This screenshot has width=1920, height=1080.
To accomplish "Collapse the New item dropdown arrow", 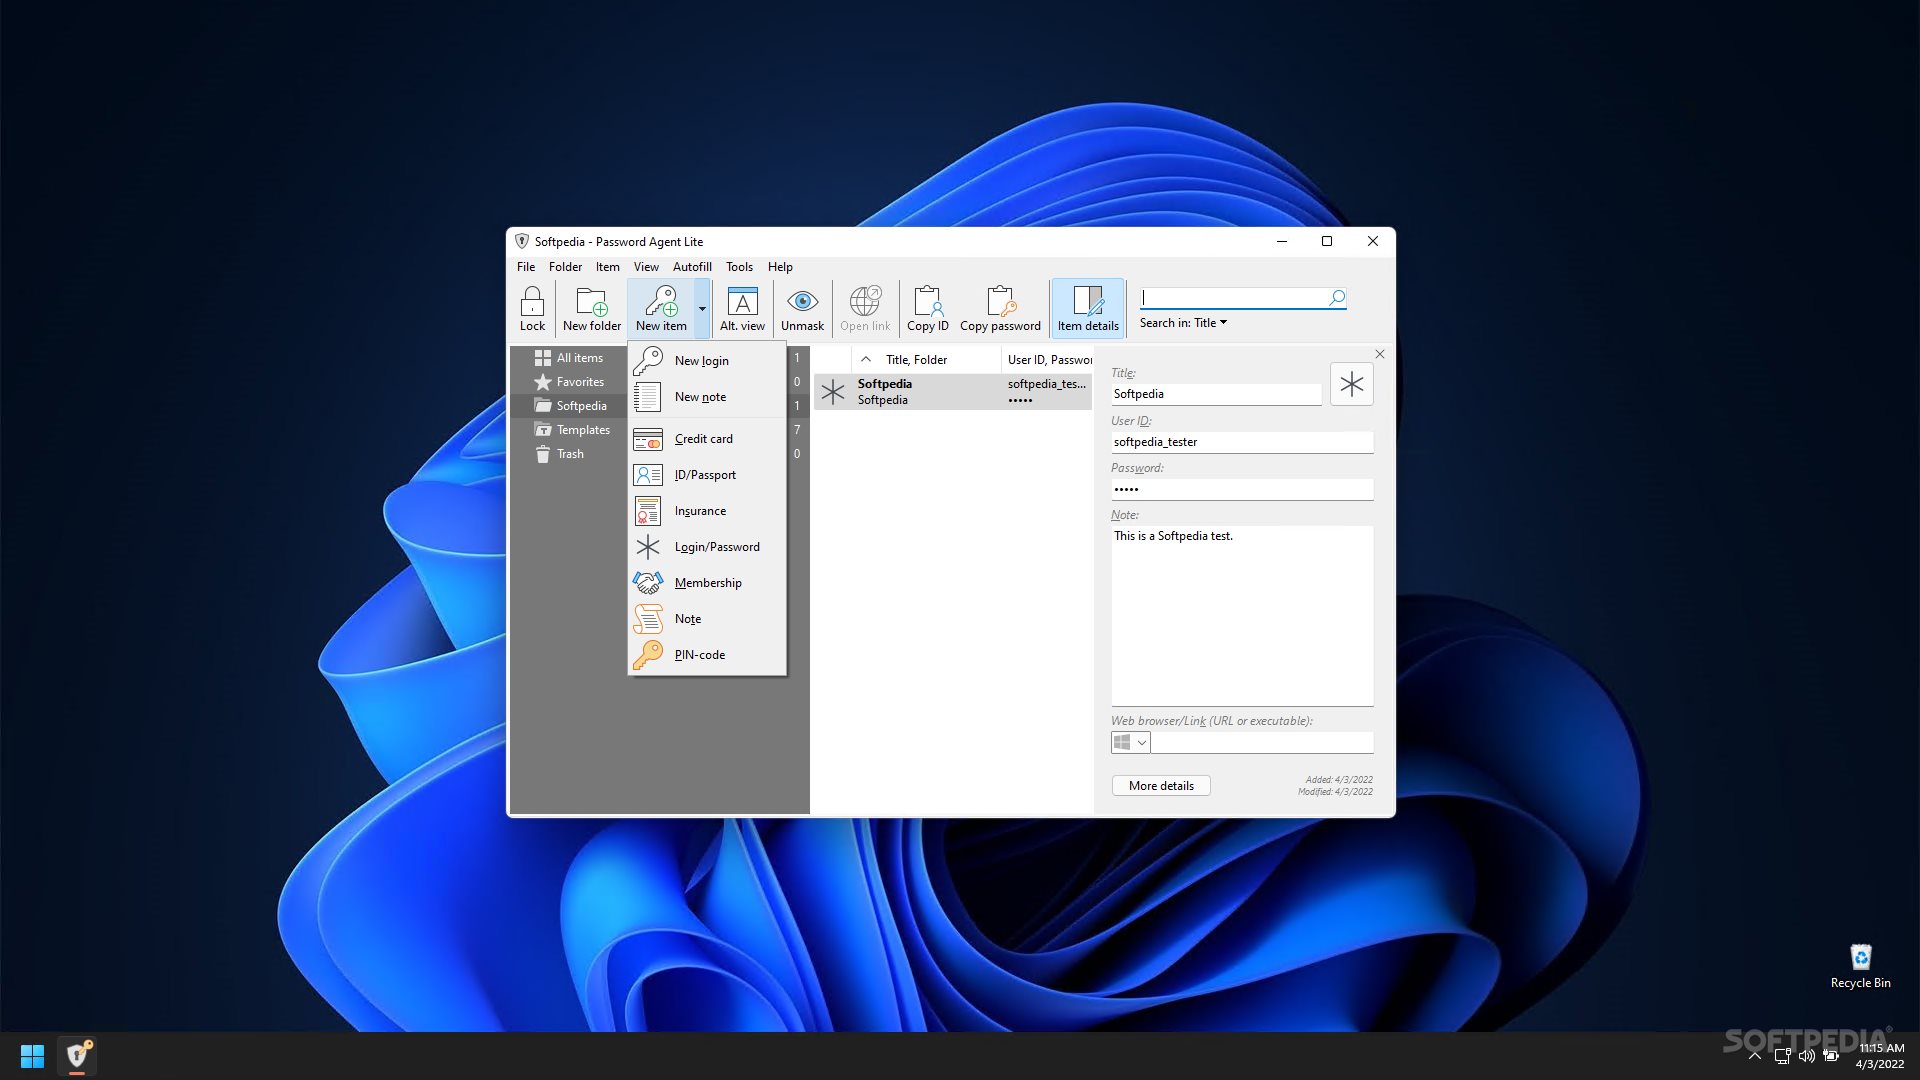I will point(702,308).
